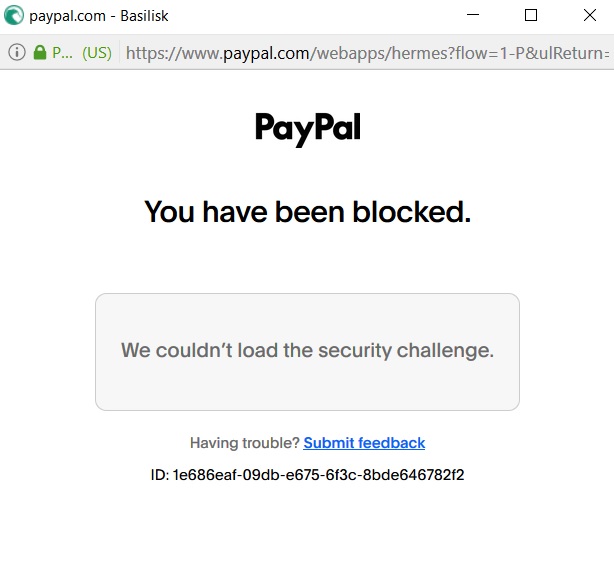Click the "paypal.com - Basilisk" window title
The width and height of the screenshot is (614, 572).
[99, 16]
